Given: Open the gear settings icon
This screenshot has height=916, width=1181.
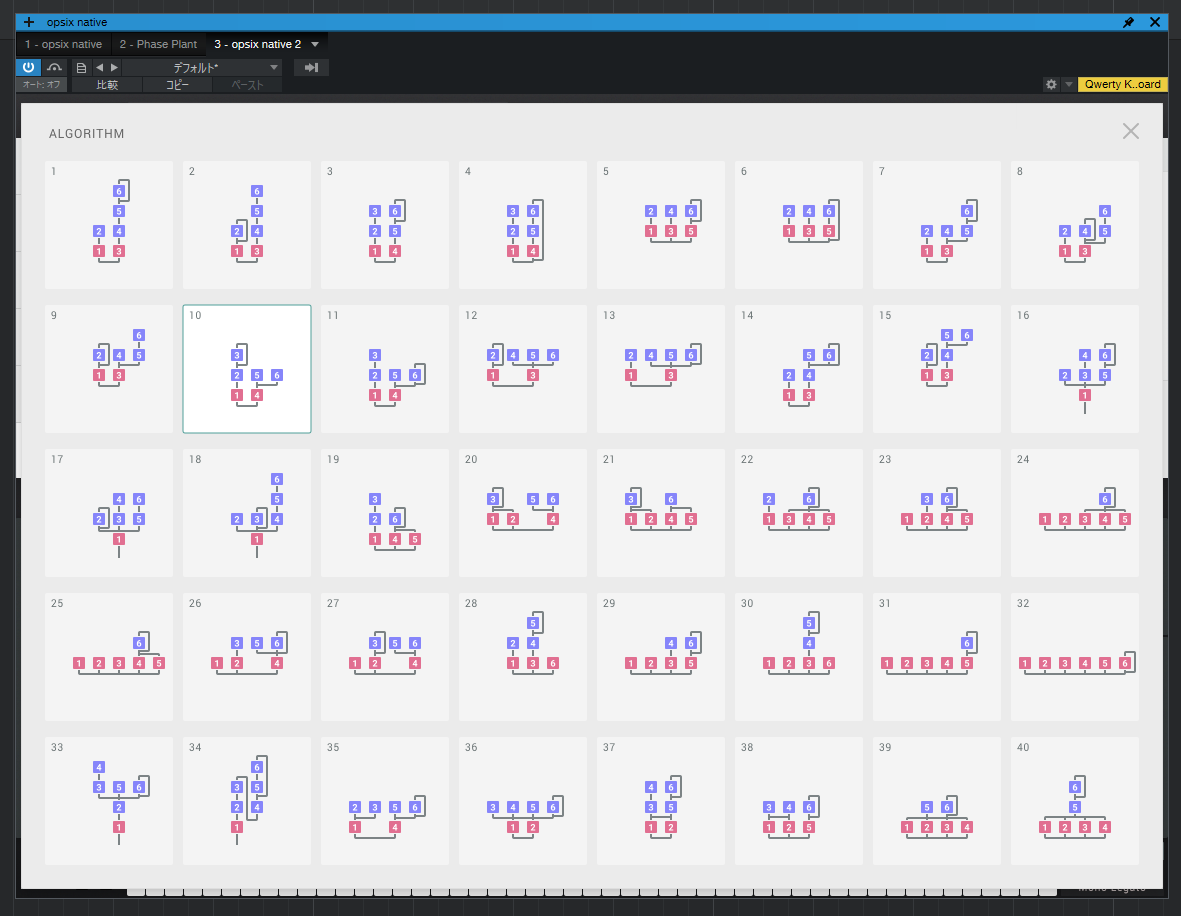Looking at the screenshot, I should click(1051, 85).
